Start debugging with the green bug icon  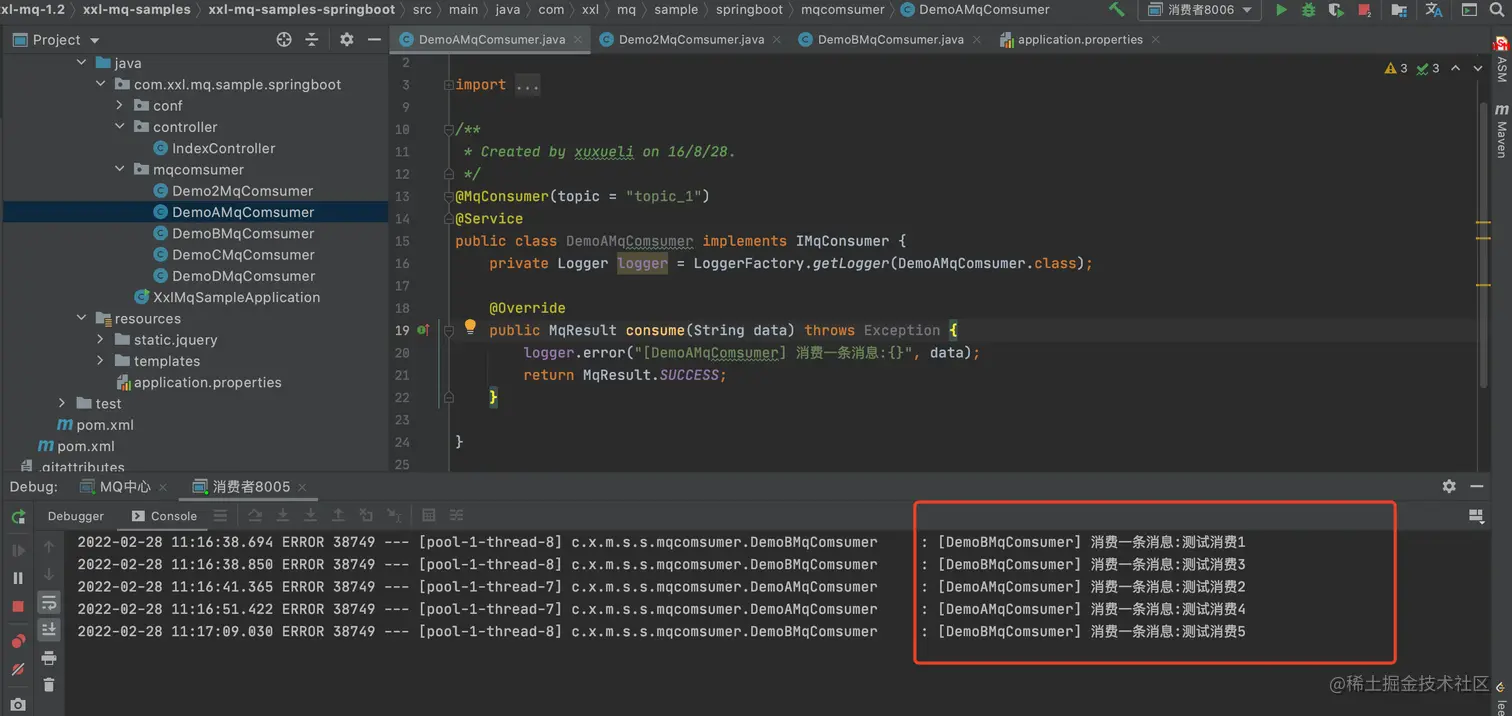(1308, 10)
